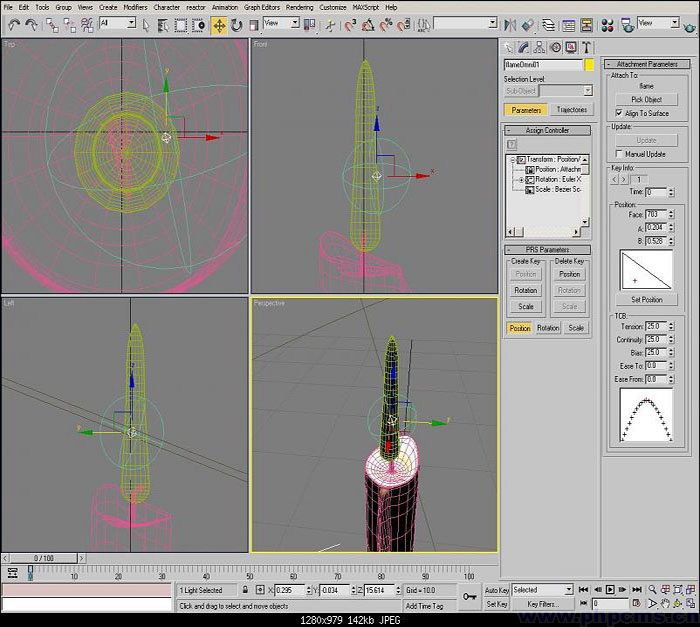Screen dimensions: 700x627
Task: Expand the Rotation : Euler XYZ tree node
Action: (521, 180)
